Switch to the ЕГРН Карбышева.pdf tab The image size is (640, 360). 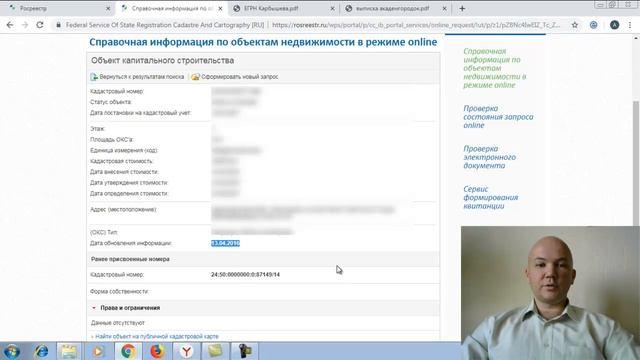coord(284,8)
